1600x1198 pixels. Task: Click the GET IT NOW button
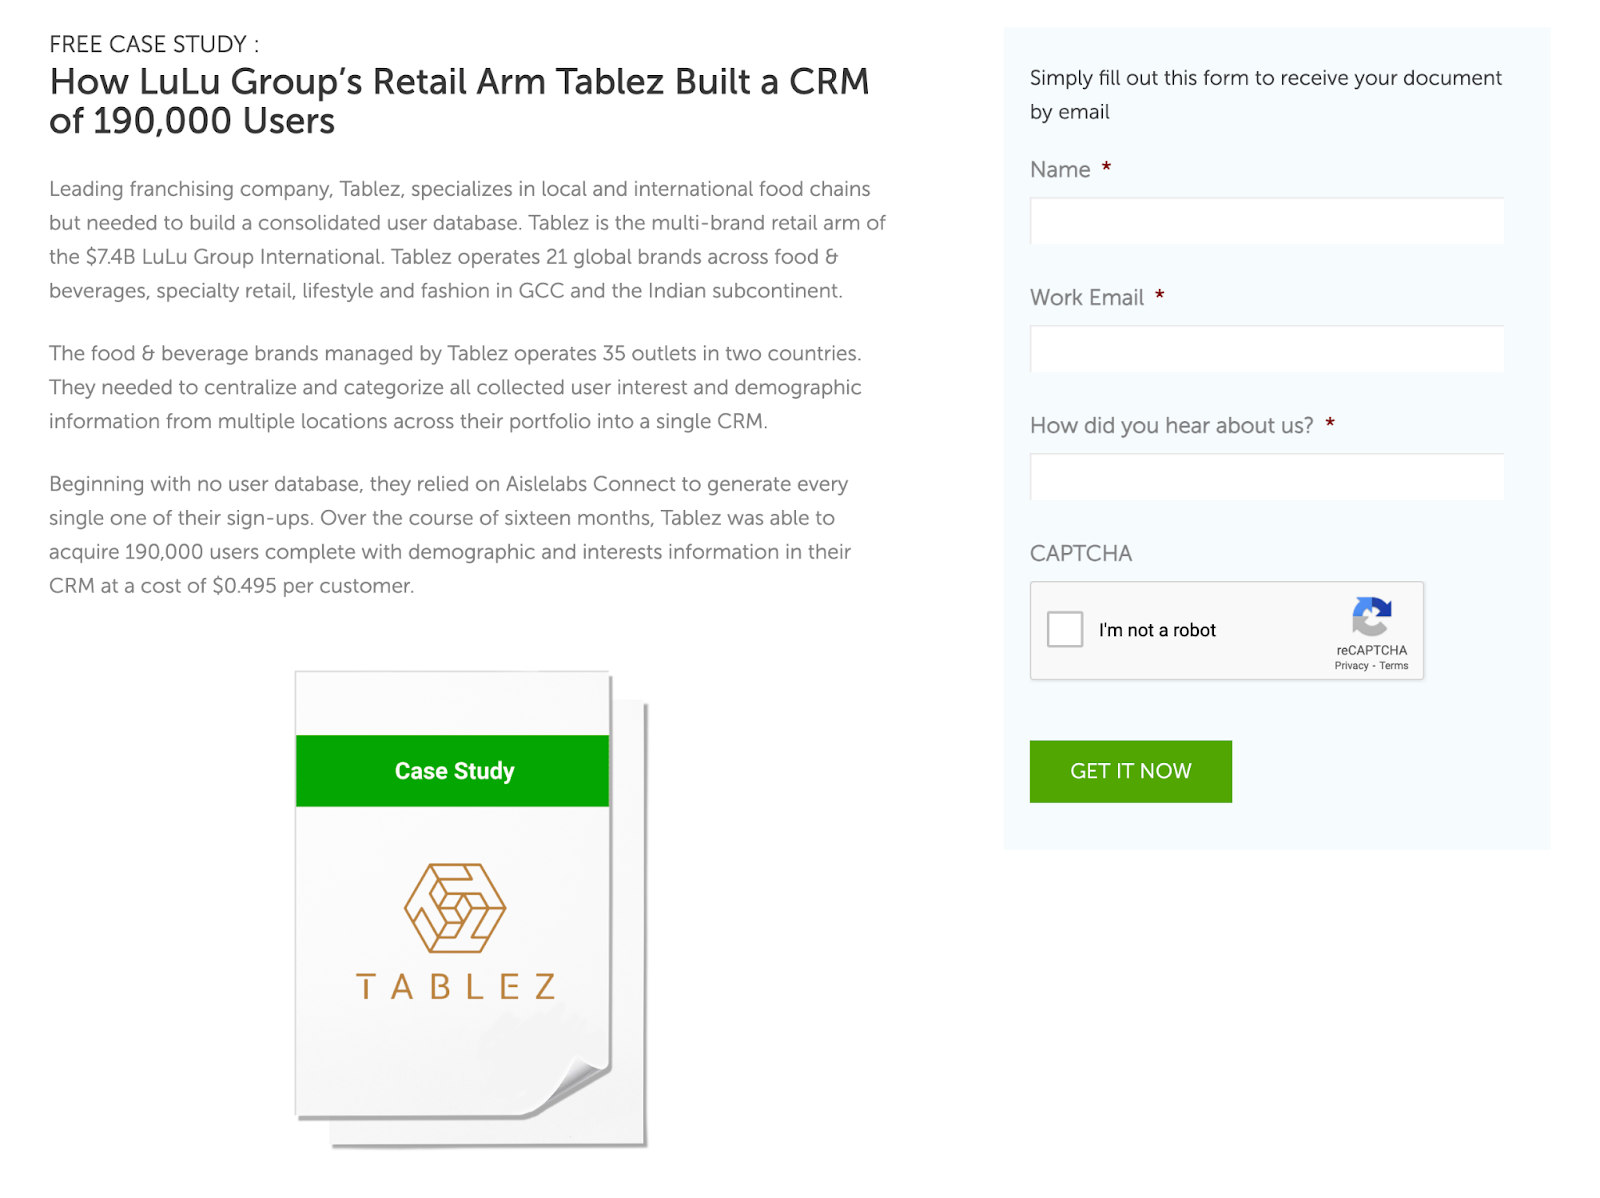(1130, 771)
